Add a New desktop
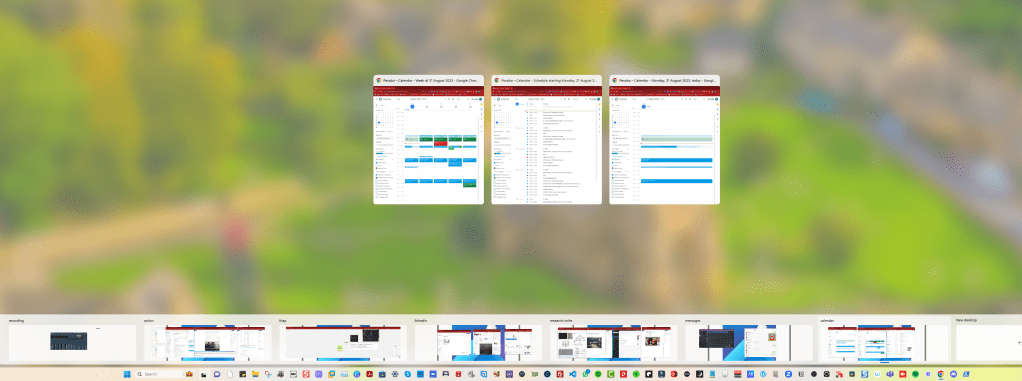The height and width of the screenshot is (381, 1022). point(989,343)
